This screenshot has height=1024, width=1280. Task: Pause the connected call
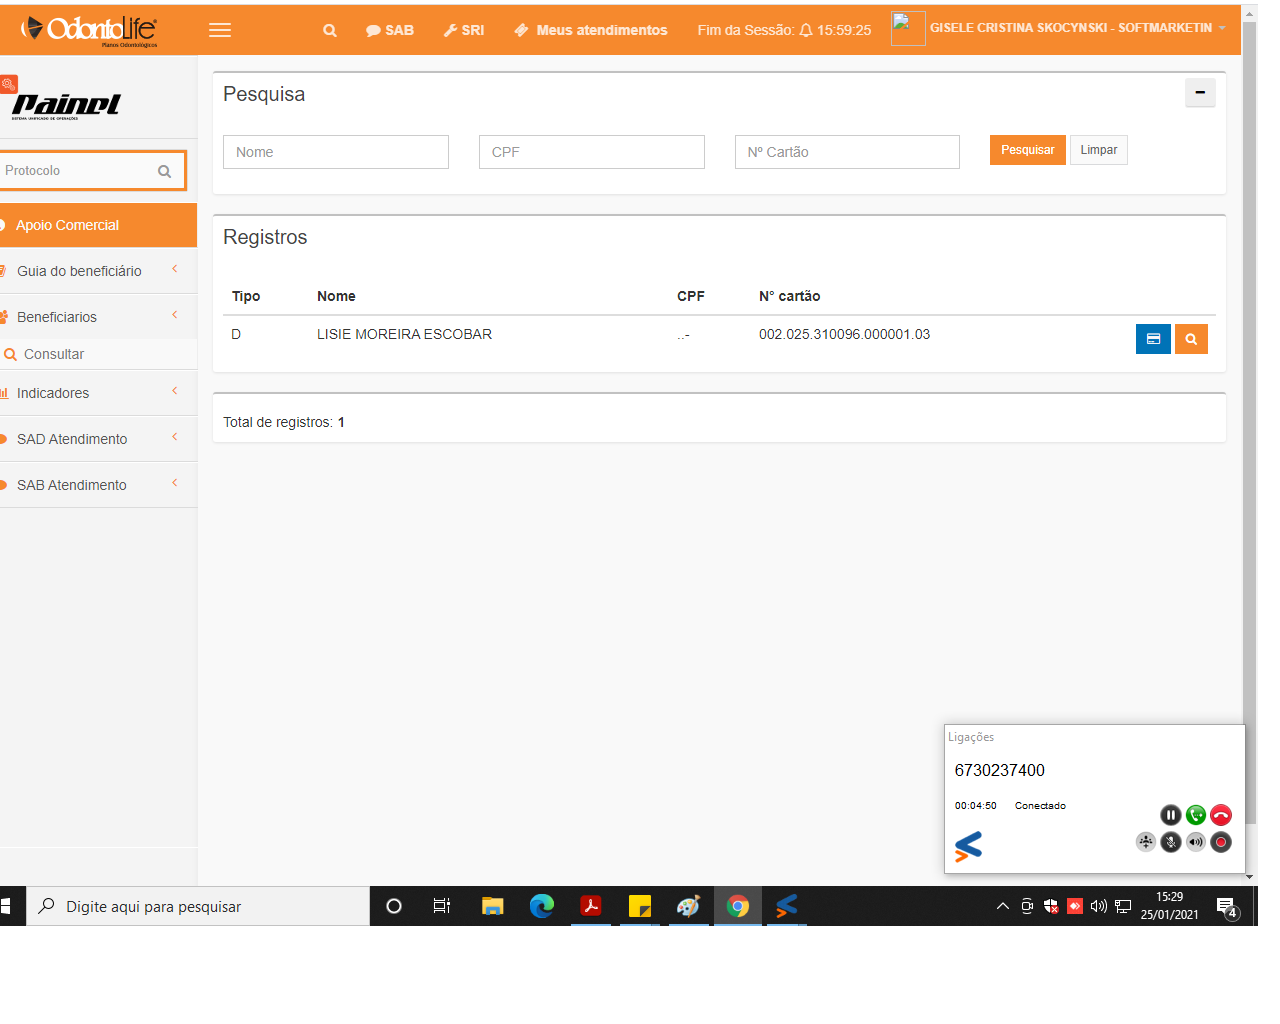[x=1170, y=815]
